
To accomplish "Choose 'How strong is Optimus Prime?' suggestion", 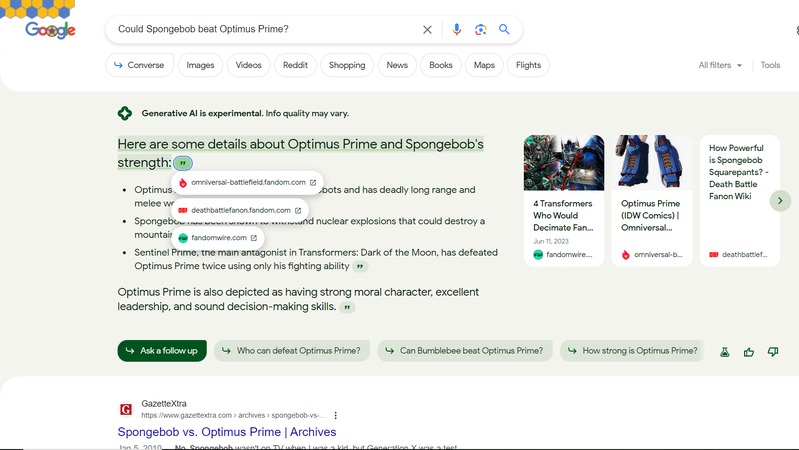I will 632,351.
